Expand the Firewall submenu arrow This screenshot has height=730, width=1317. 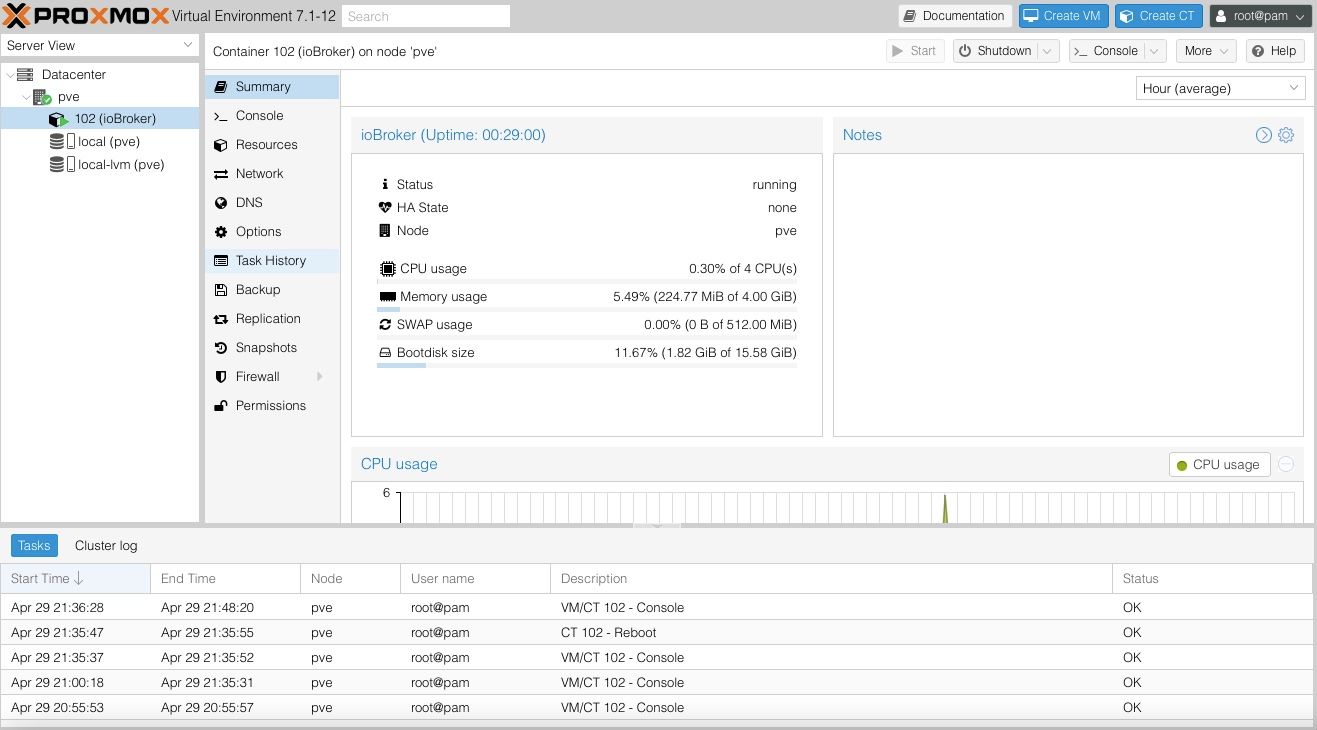click(320, 377)
